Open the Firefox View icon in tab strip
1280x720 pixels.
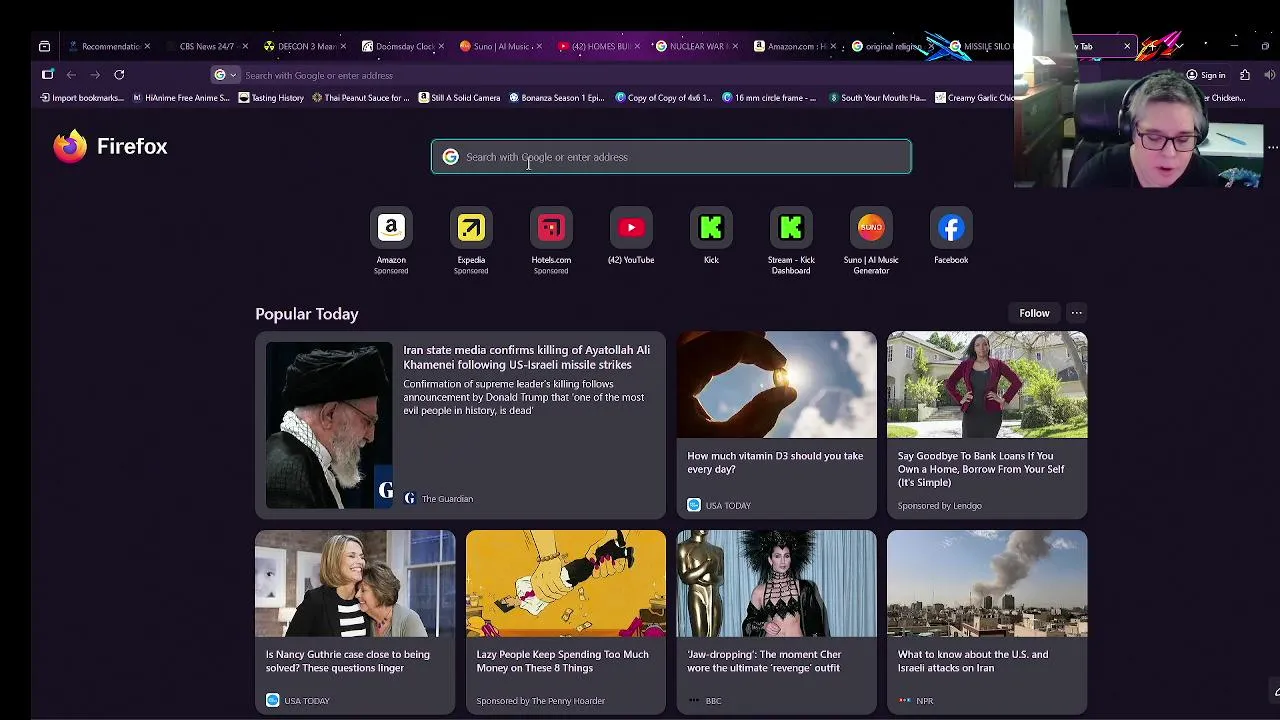[x=44, y=46]
